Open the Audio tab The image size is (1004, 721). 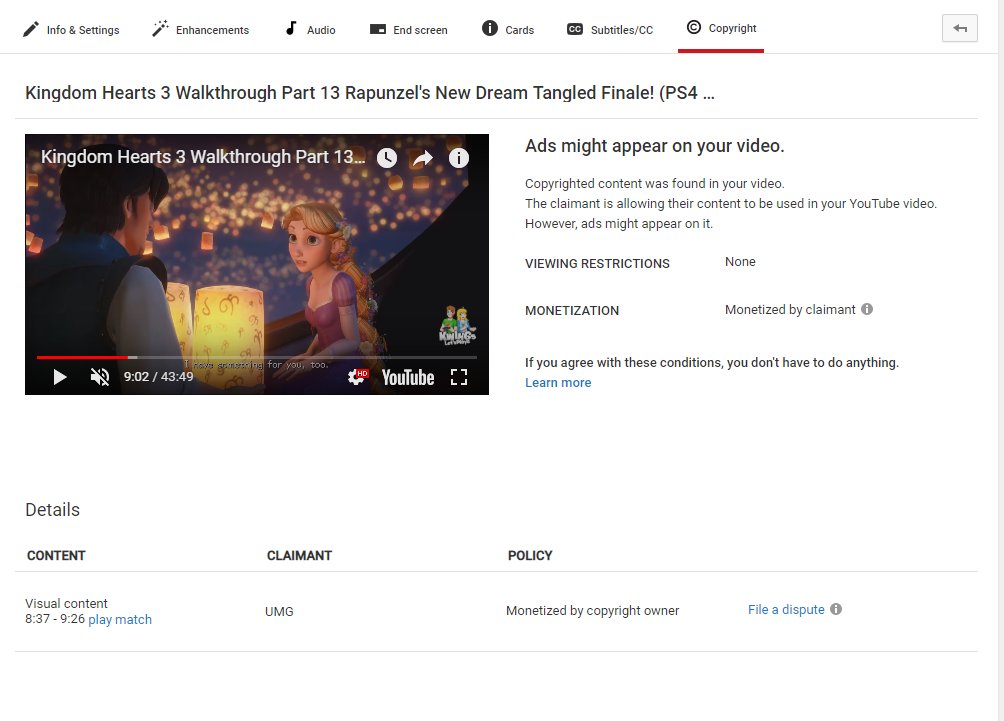click(x=310, y=29)
